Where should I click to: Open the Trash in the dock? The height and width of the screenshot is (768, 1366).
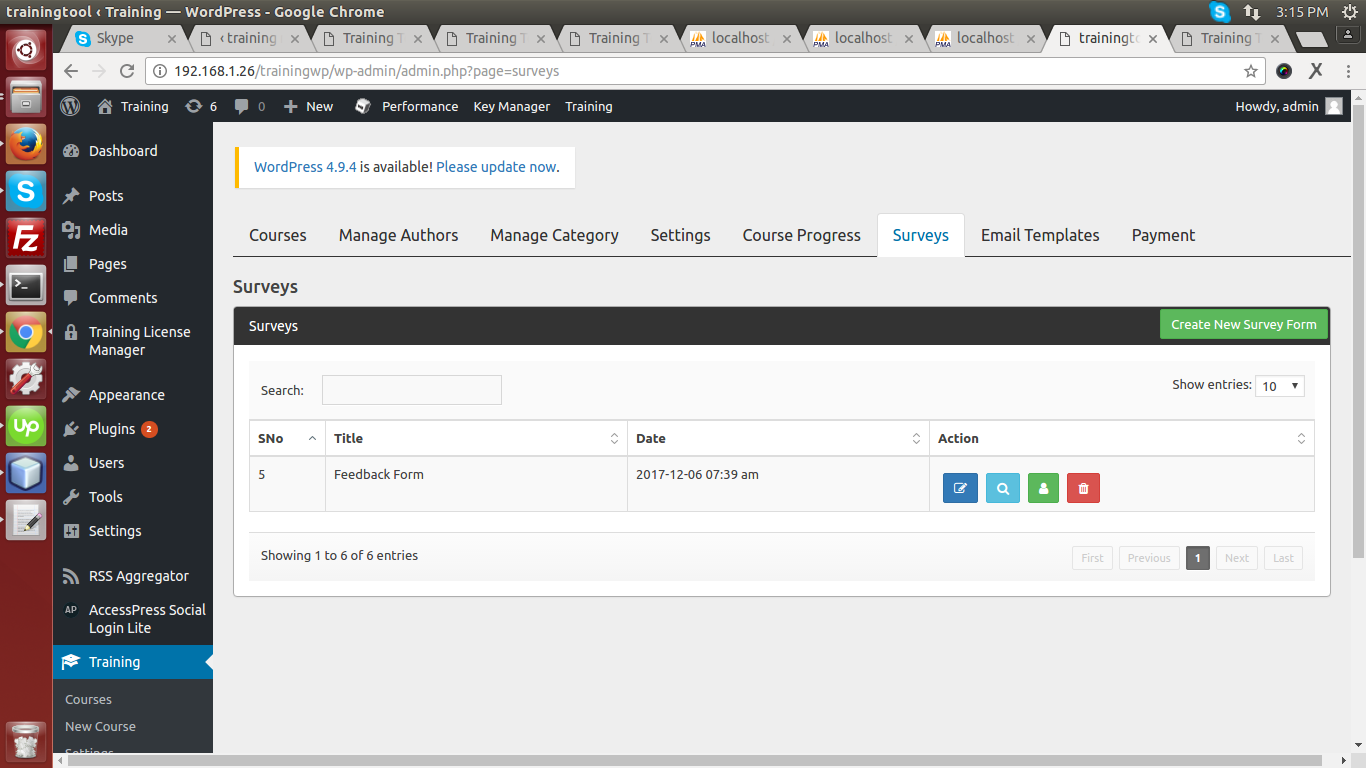(26, 742)
